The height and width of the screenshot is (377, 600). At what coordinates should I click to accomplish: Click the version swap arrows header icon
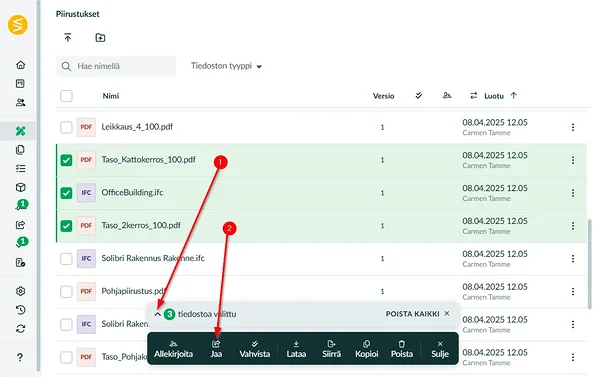tap(474, 95)
